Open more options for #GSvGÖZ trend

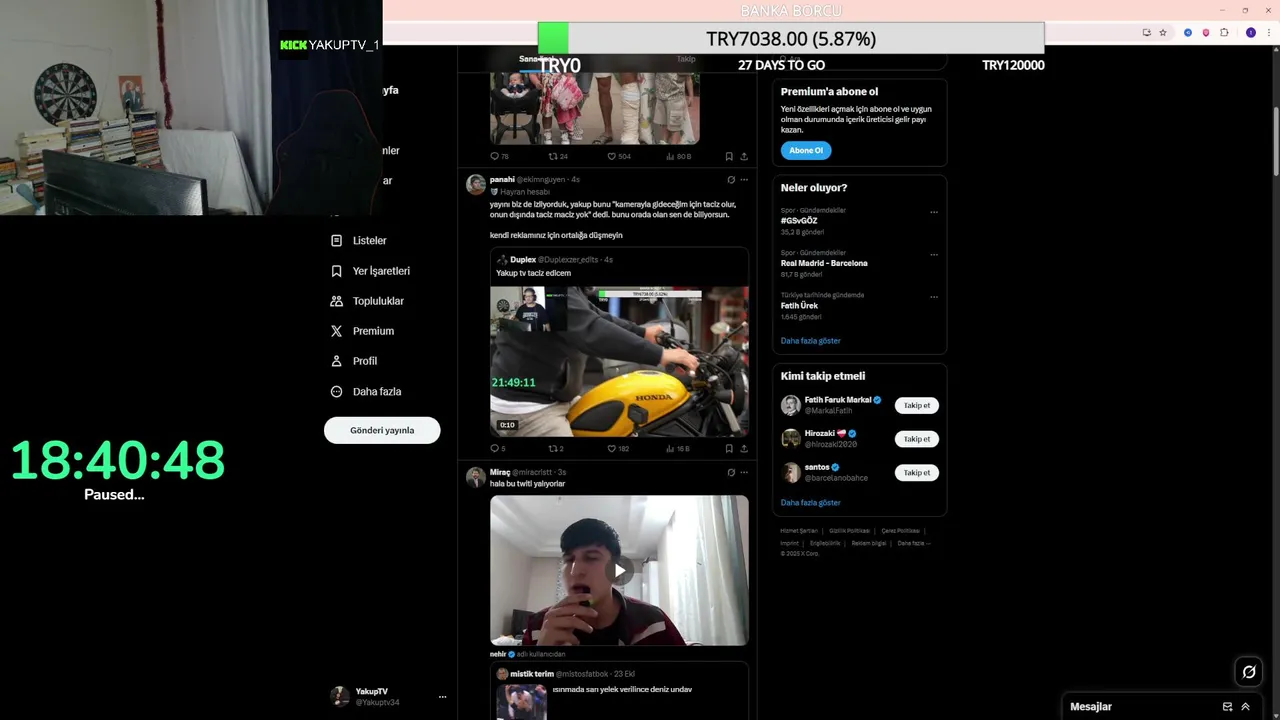tap(934, 212)
